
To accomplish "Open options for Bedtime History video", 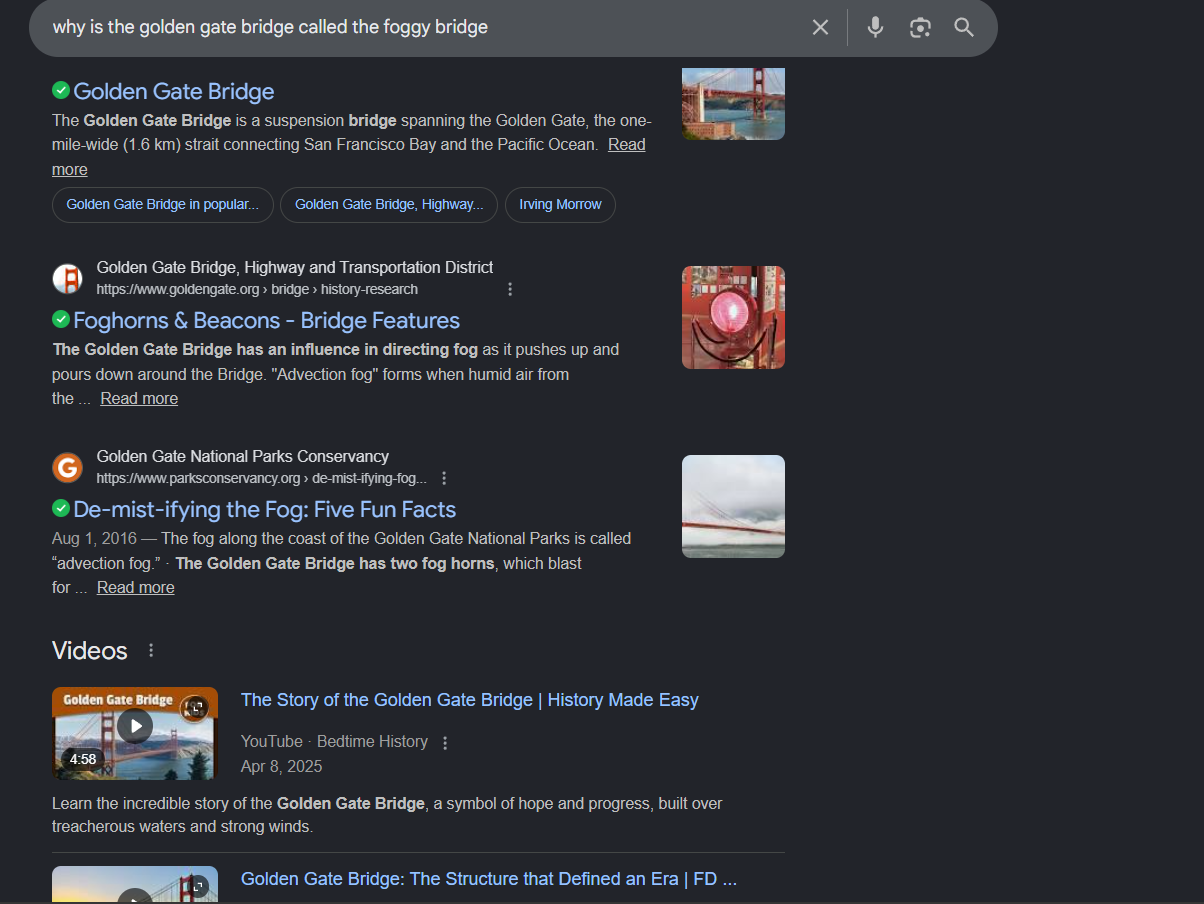I will (446, 742).
